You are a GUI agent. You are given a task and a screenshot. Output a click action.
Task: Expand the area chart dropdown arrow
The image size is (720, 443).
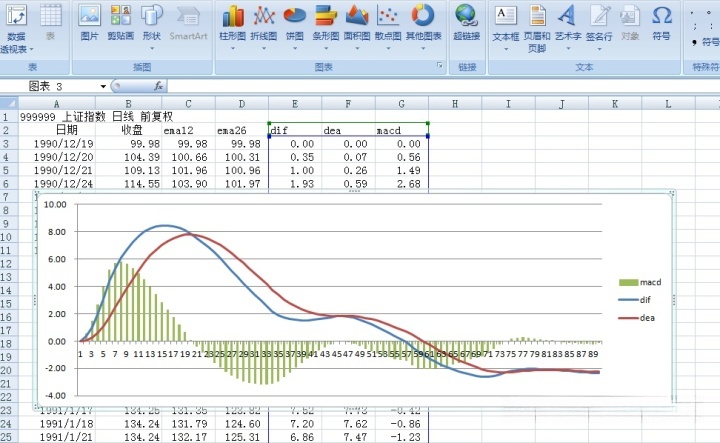click(357, 48)
